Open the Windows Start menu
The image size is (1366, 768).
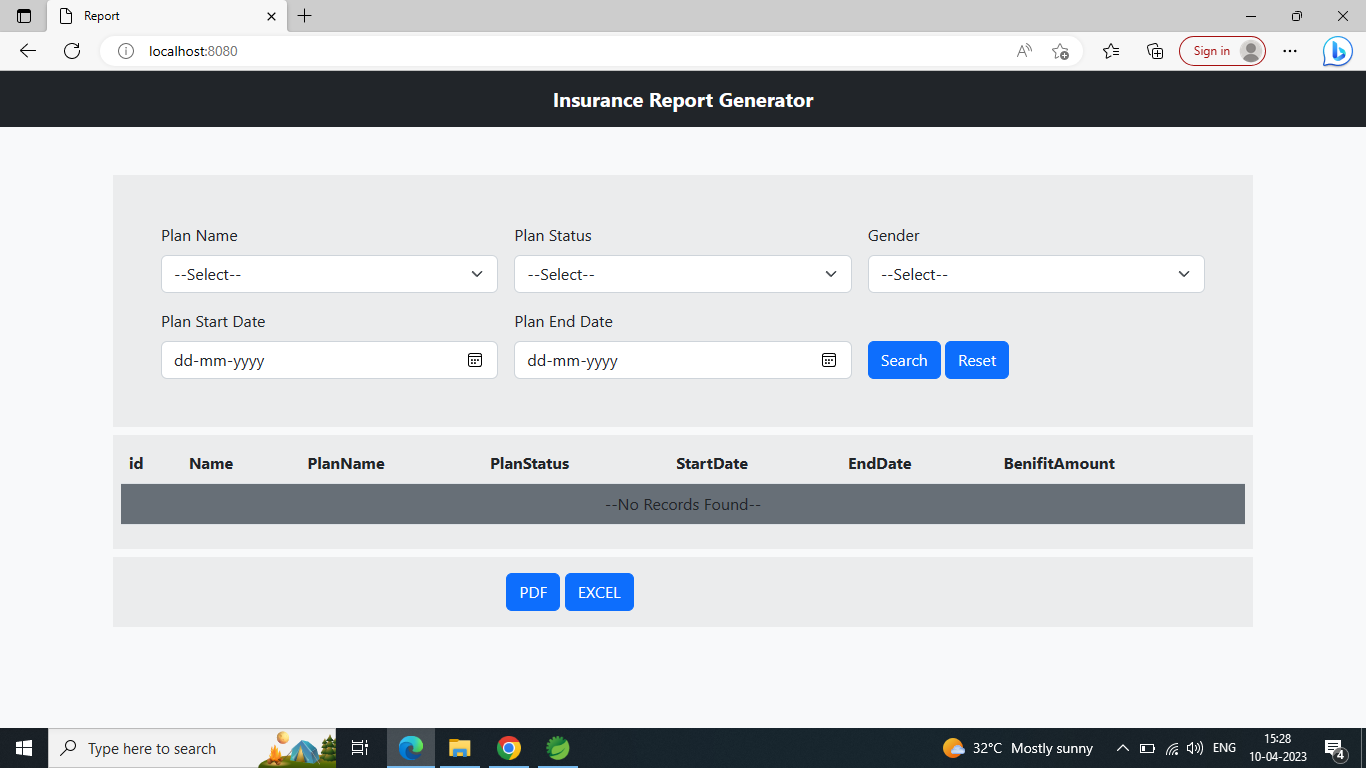point(24,748)
